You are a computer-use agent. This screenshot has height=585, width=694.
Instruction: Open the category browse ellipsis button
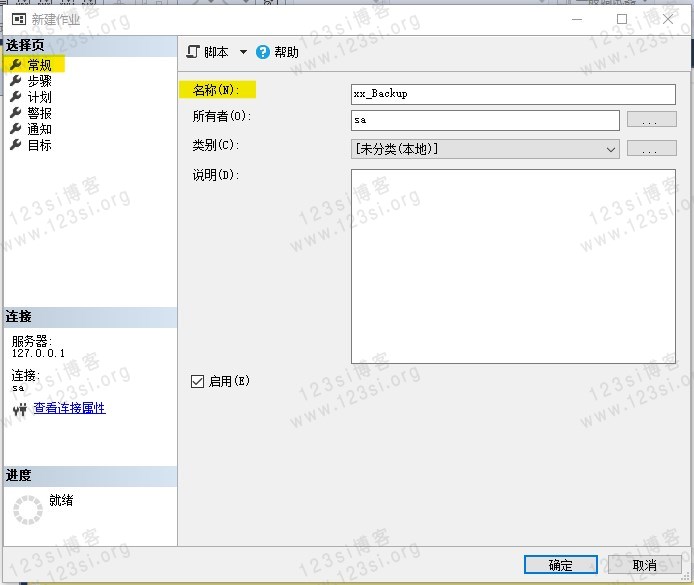(x=652, y=148)
